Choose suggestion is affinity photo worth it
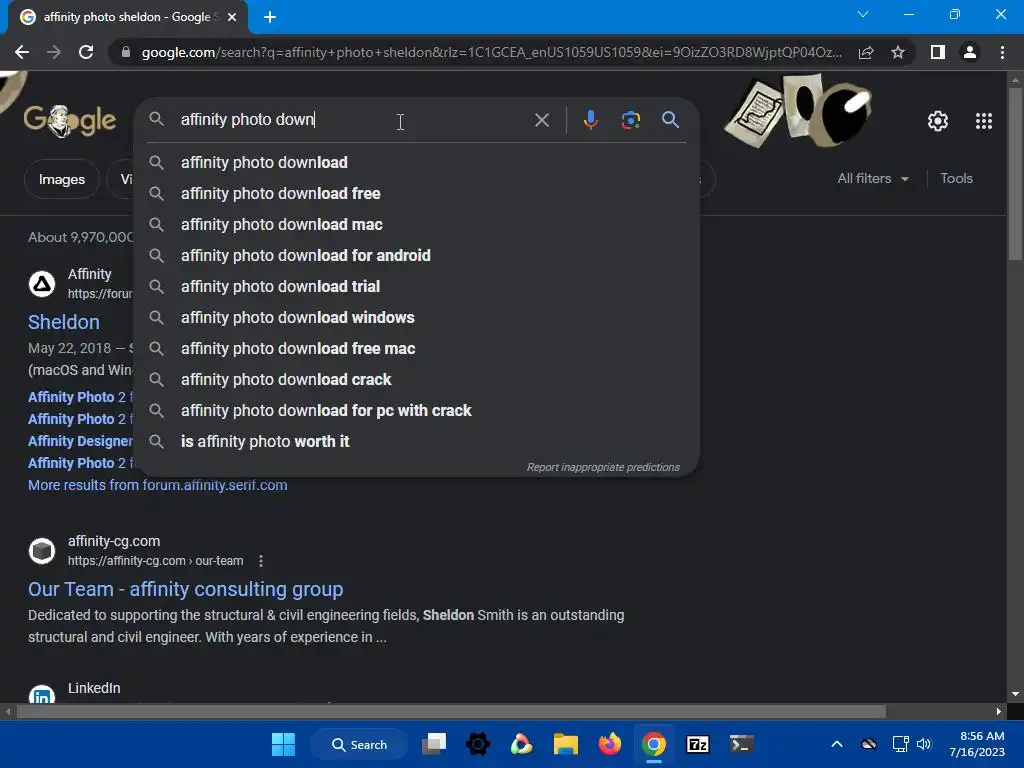1024x768 pixels. 417,441
